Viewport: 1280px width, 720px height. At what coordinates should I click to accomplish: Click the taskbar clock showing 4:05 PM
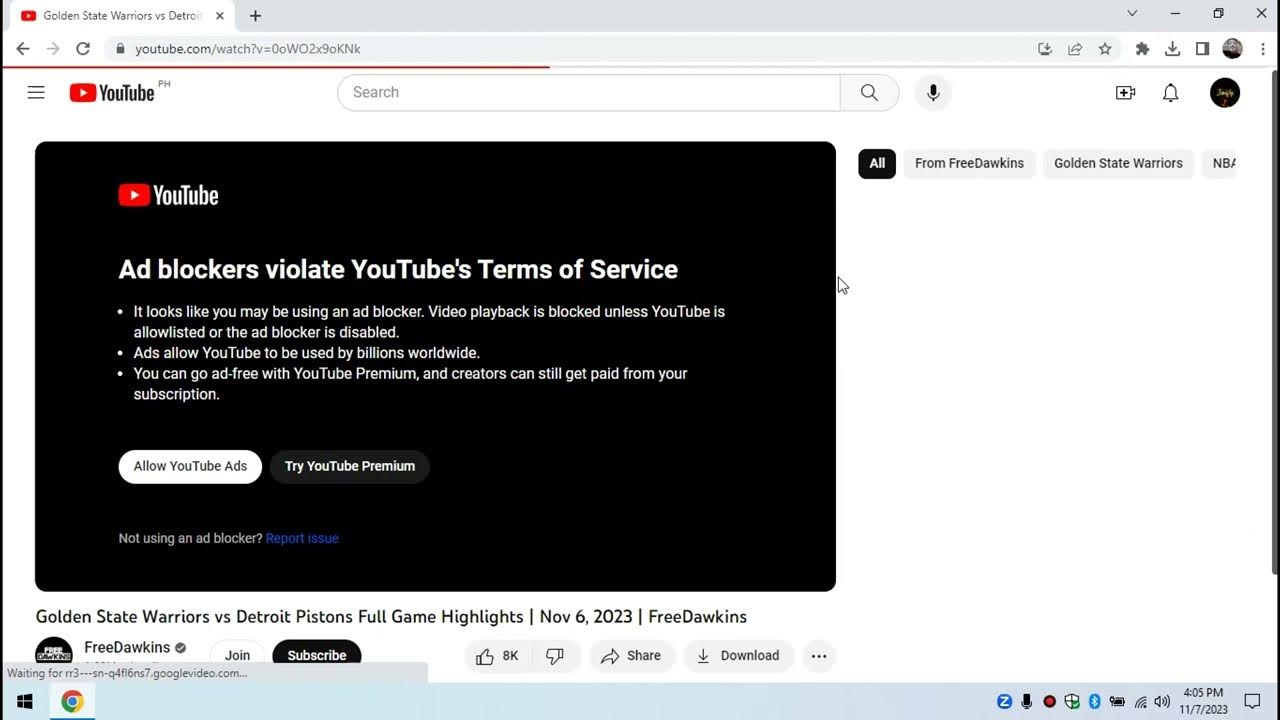pyautogui.click(x=1203, y=701)
